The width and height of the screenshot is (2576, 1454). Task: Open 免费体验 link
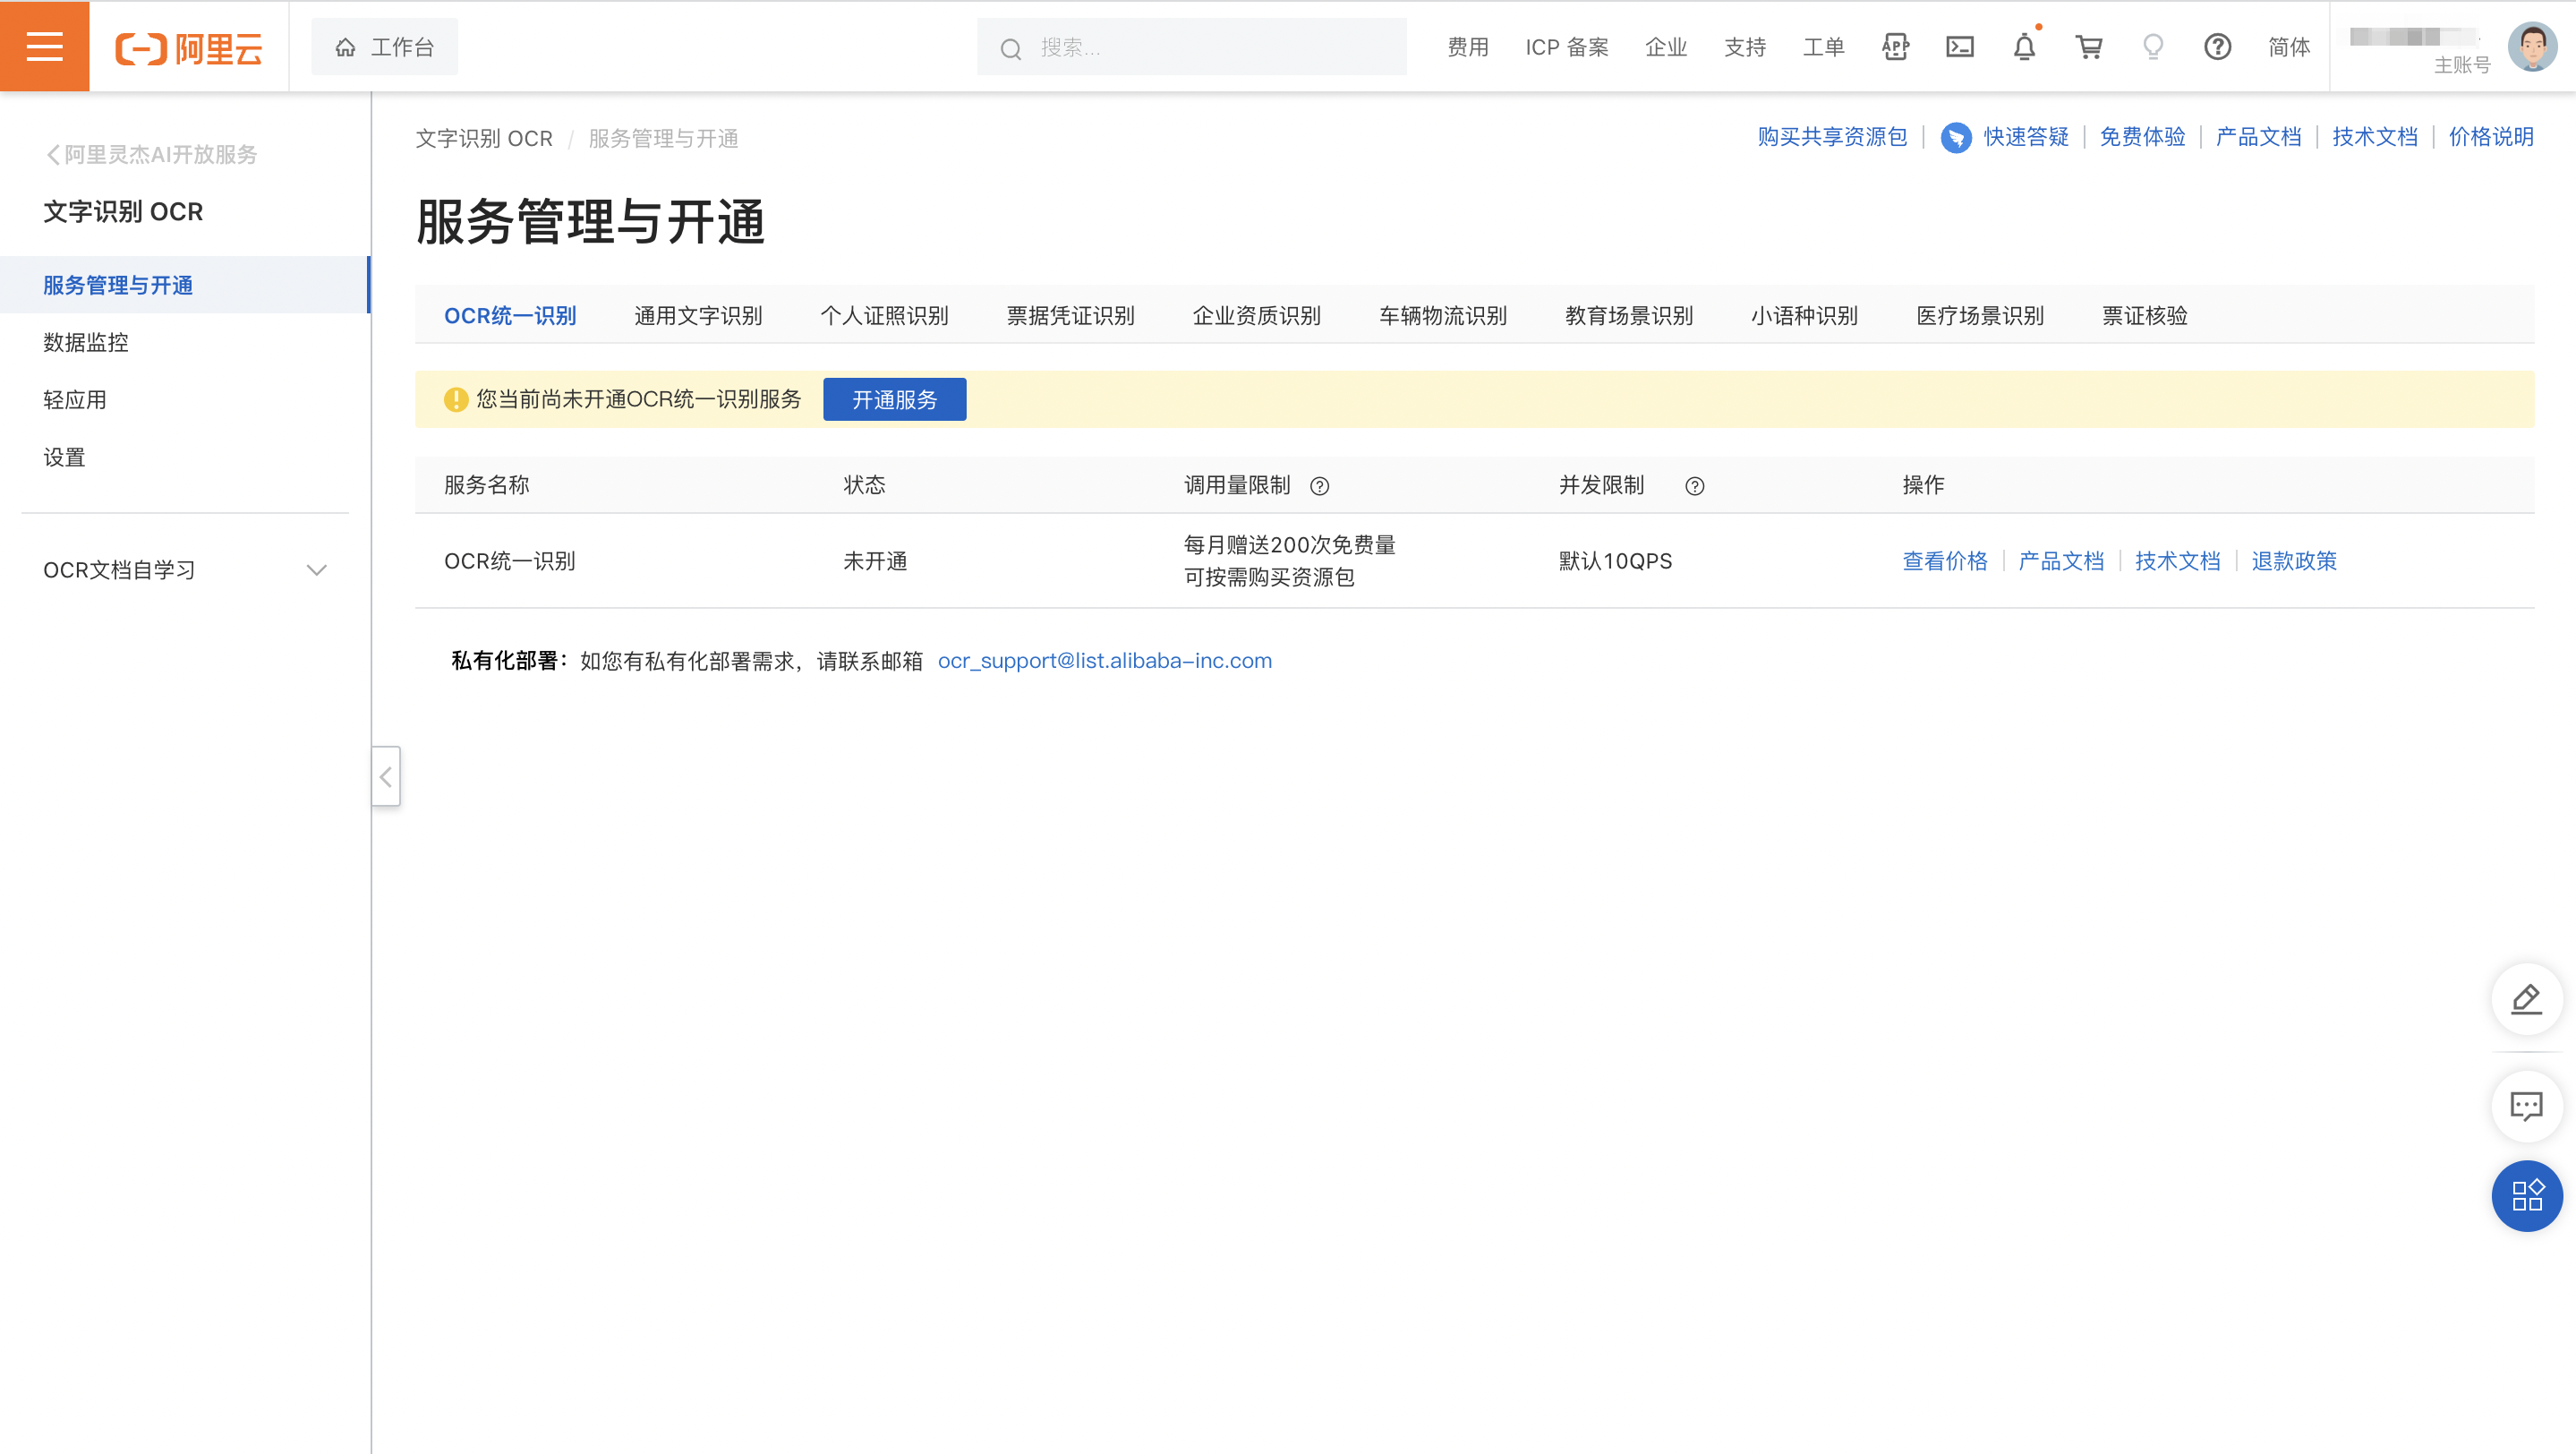2142,136
